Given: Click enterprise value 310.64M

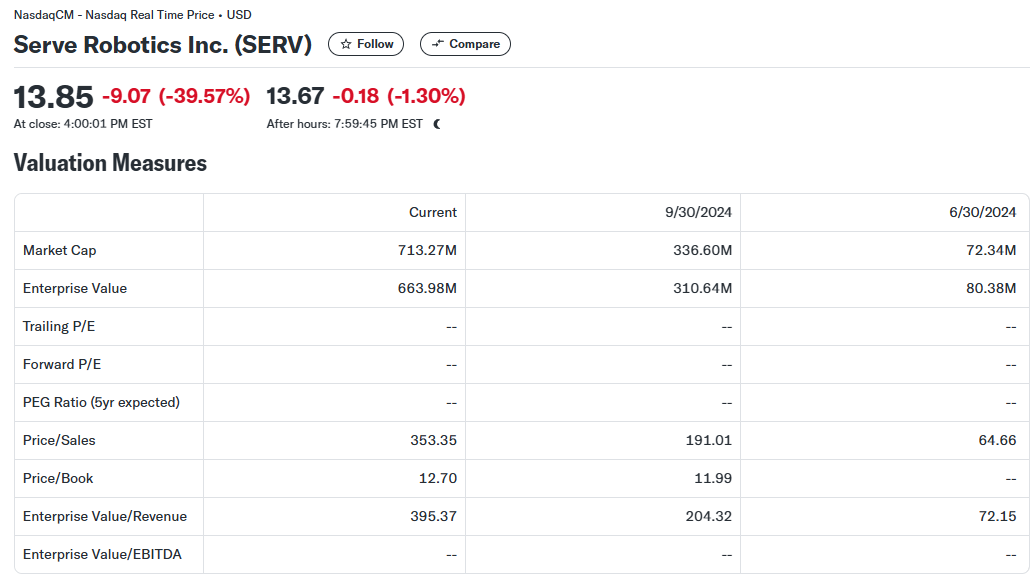Looking at the screenshot, I should [702, 289].
